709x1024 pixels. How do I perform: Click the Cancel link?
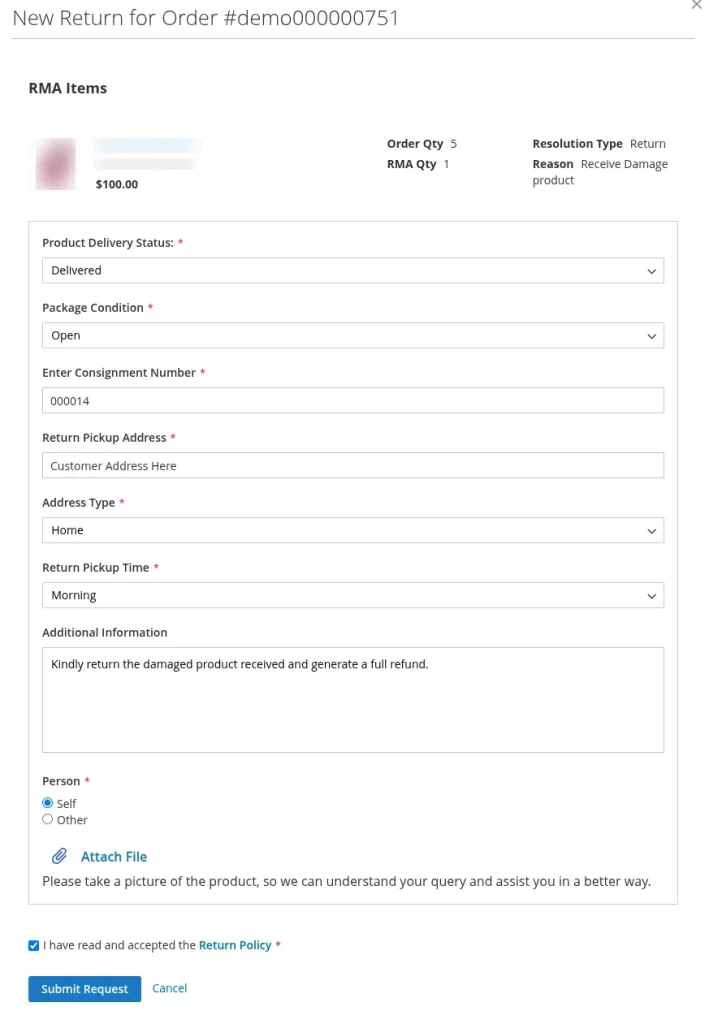click(169, 988)
